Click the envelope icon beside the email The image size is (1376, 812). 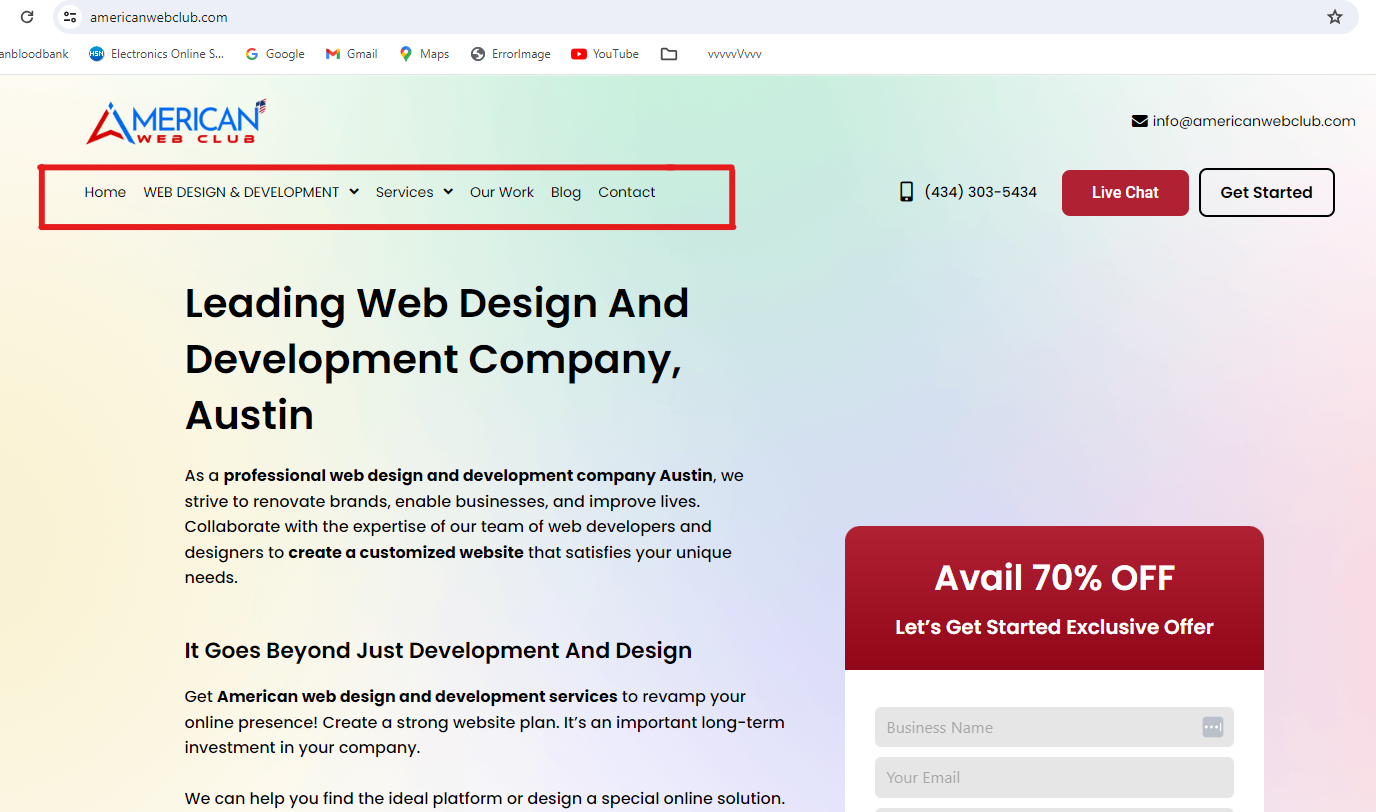pos(1139,121)
